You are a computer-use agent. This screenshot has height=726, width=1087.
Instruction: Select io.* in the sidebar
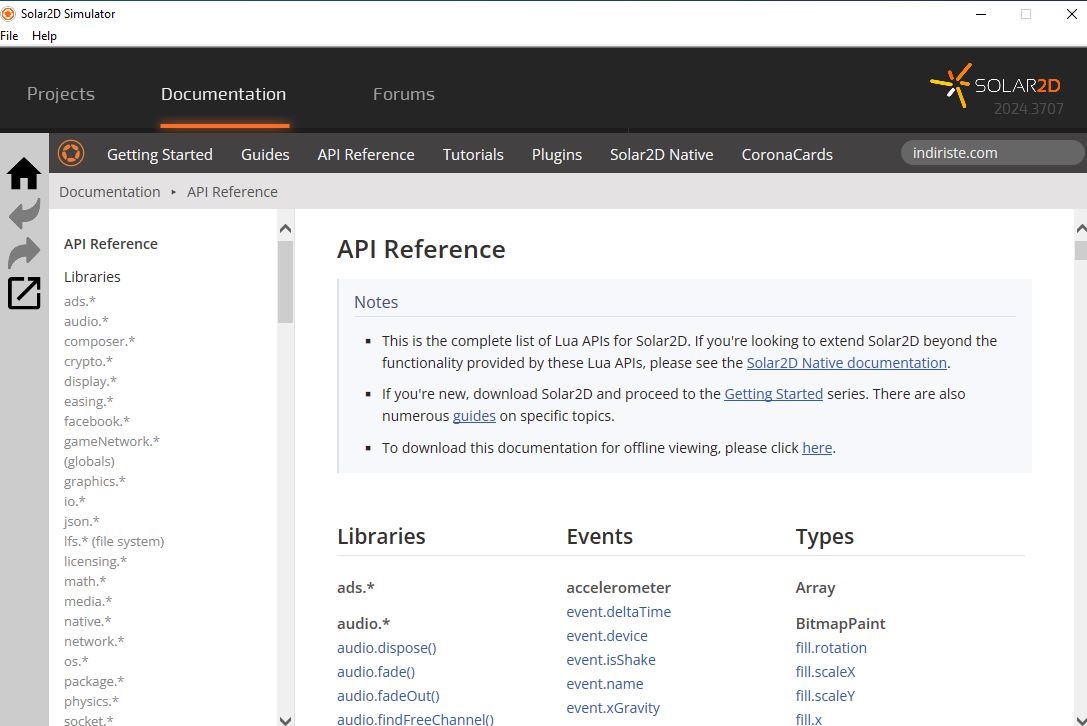pyautogui.click(x=75, y=501)
